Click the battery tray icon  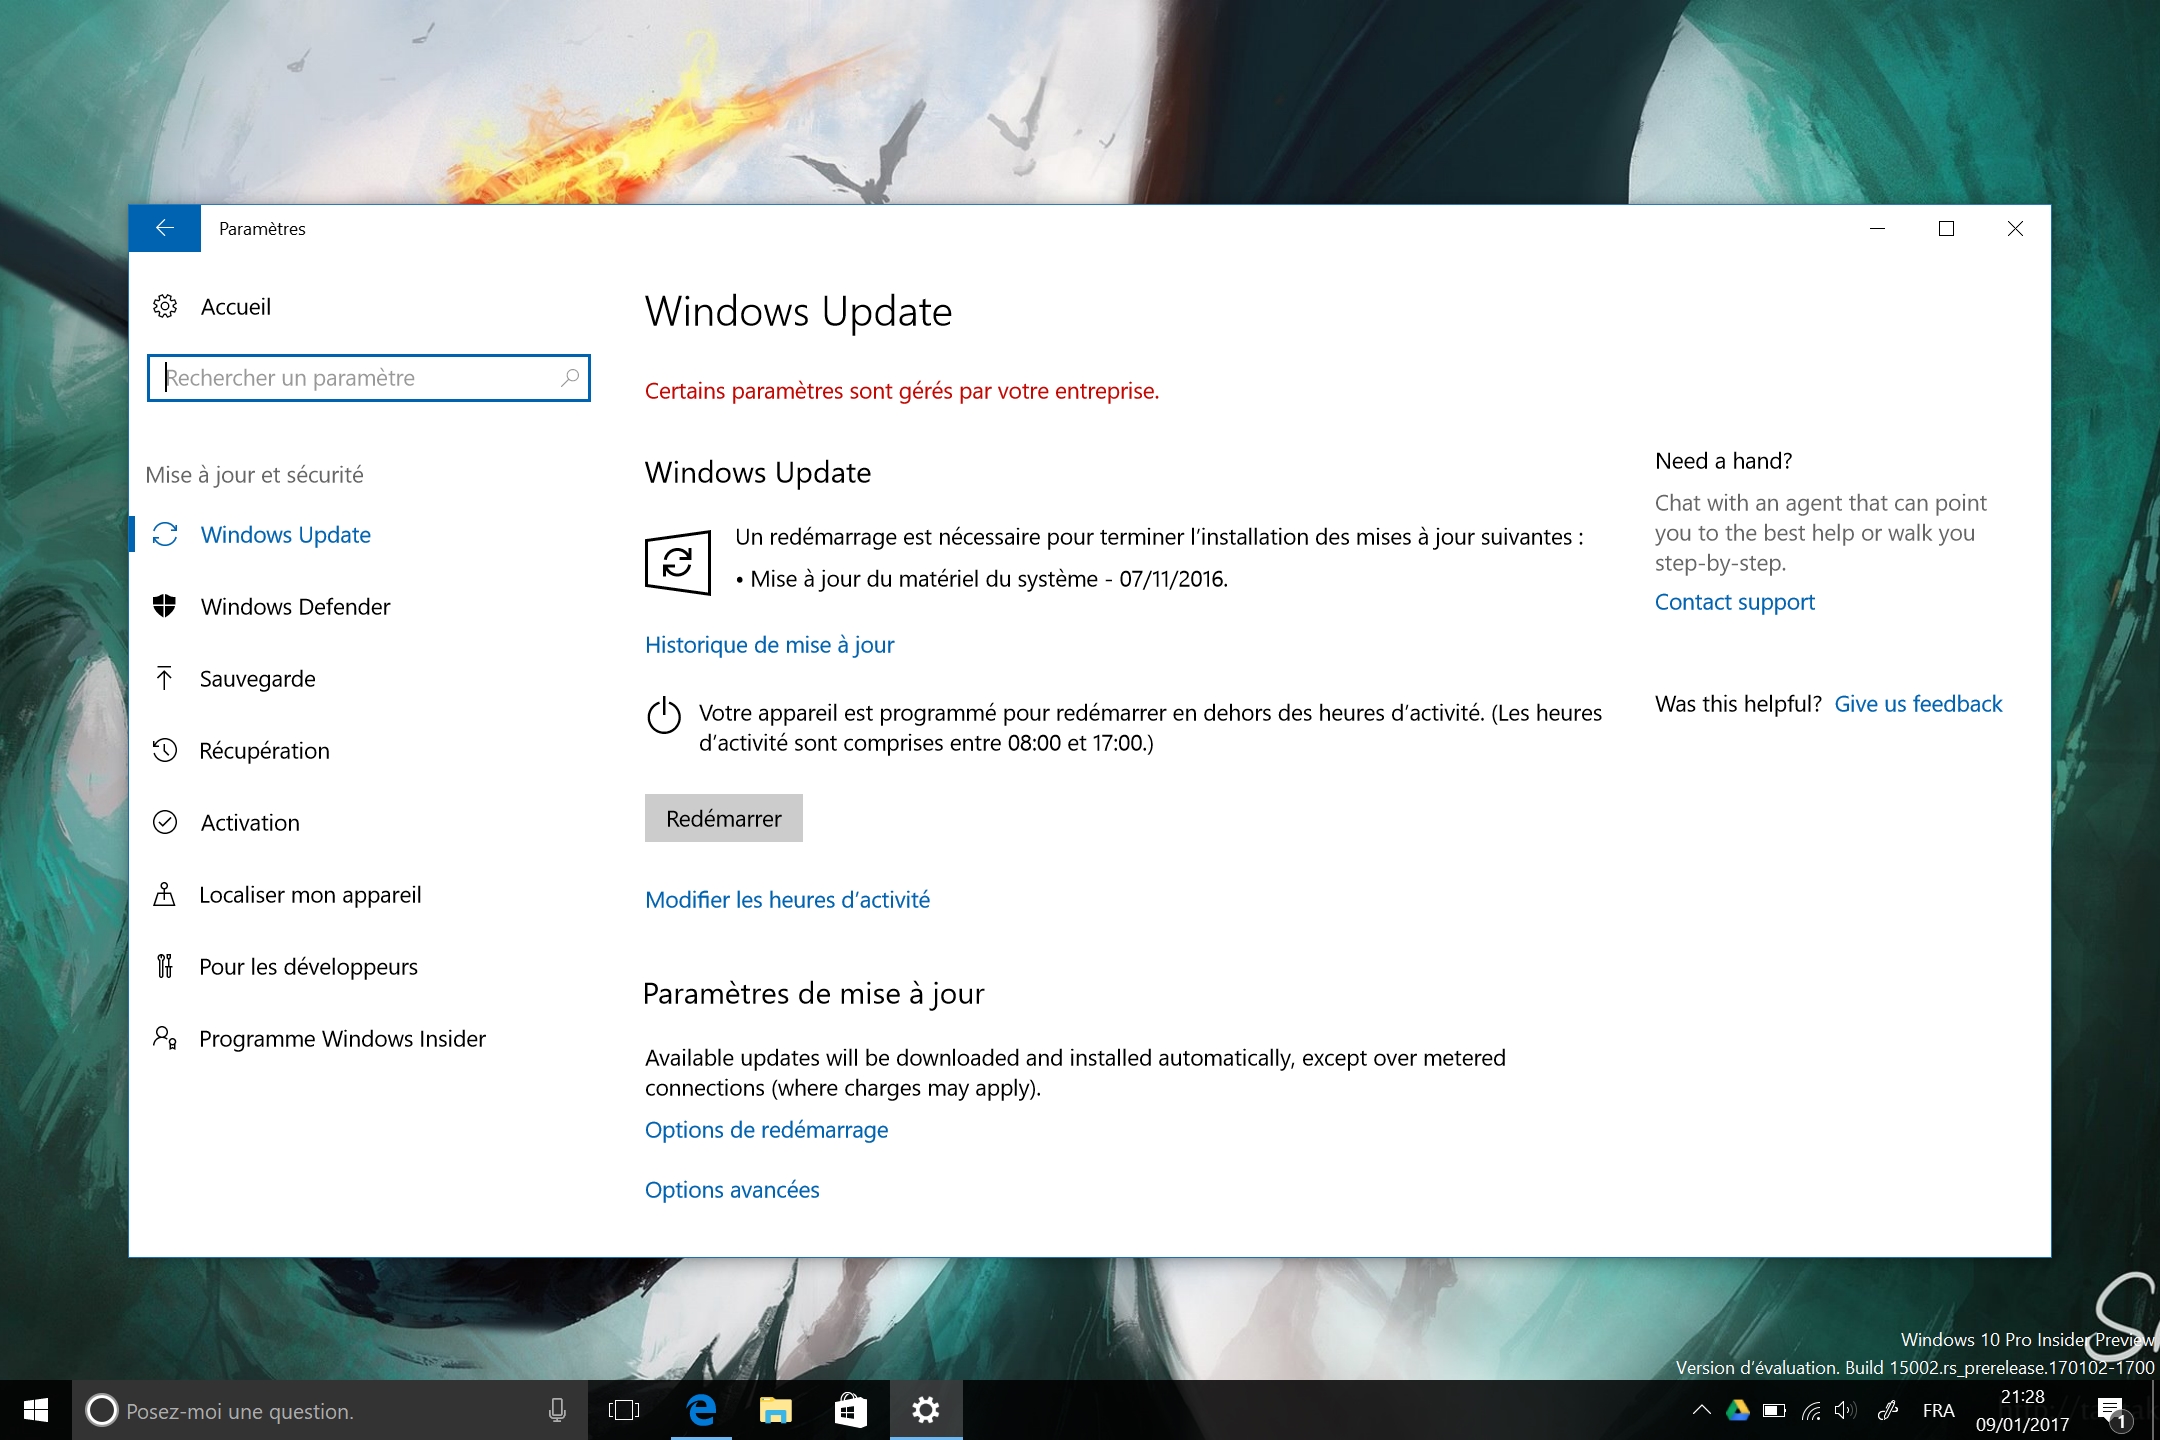1775,1411
